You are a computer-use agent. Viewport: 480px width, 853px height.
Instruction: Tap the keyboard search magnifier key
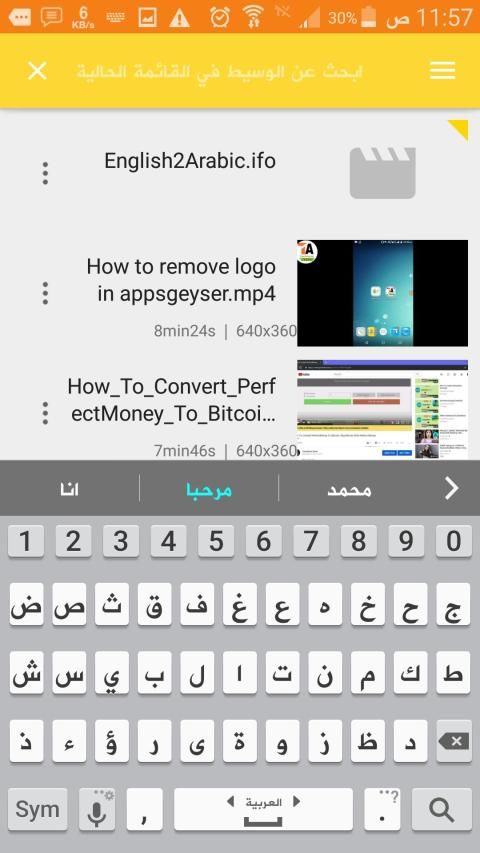(441, 809)
